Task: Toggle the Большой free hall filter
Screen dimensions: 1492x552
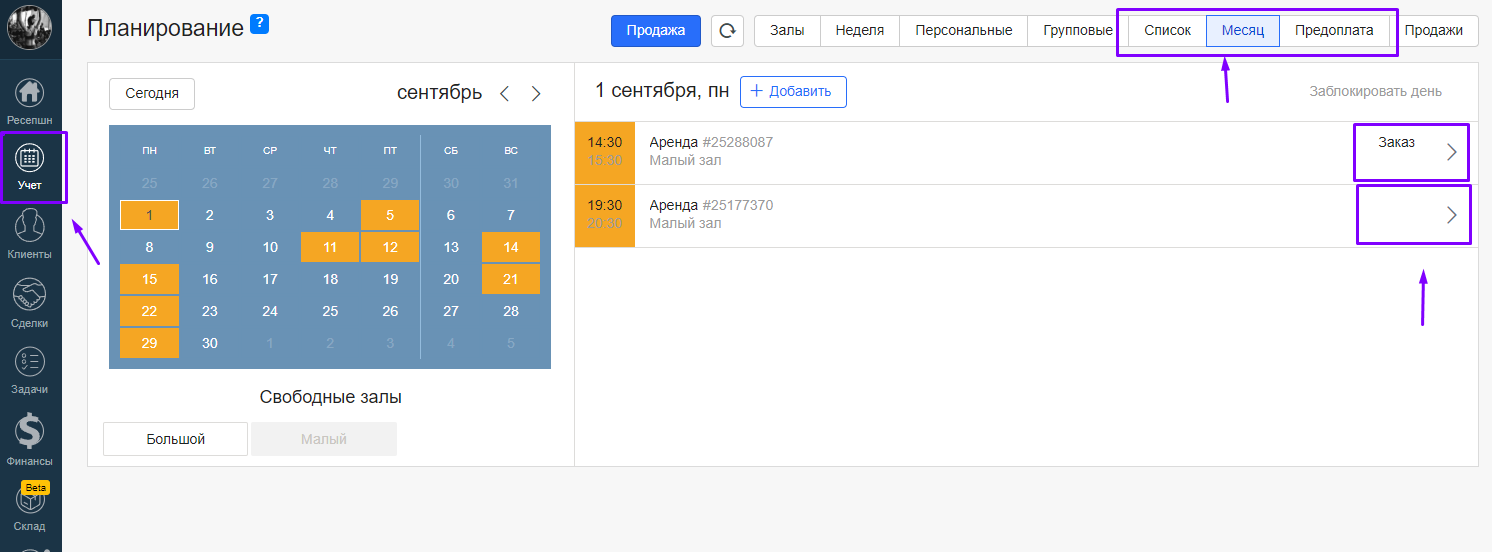Action: pyautogui.click(x=175, y=439)
